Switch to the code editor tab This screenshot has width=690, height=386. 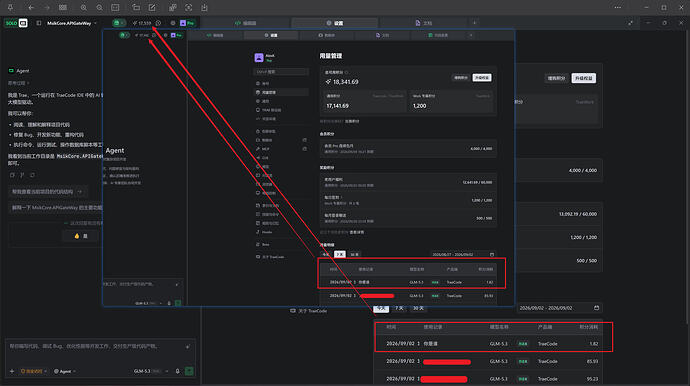click(246, 23)
